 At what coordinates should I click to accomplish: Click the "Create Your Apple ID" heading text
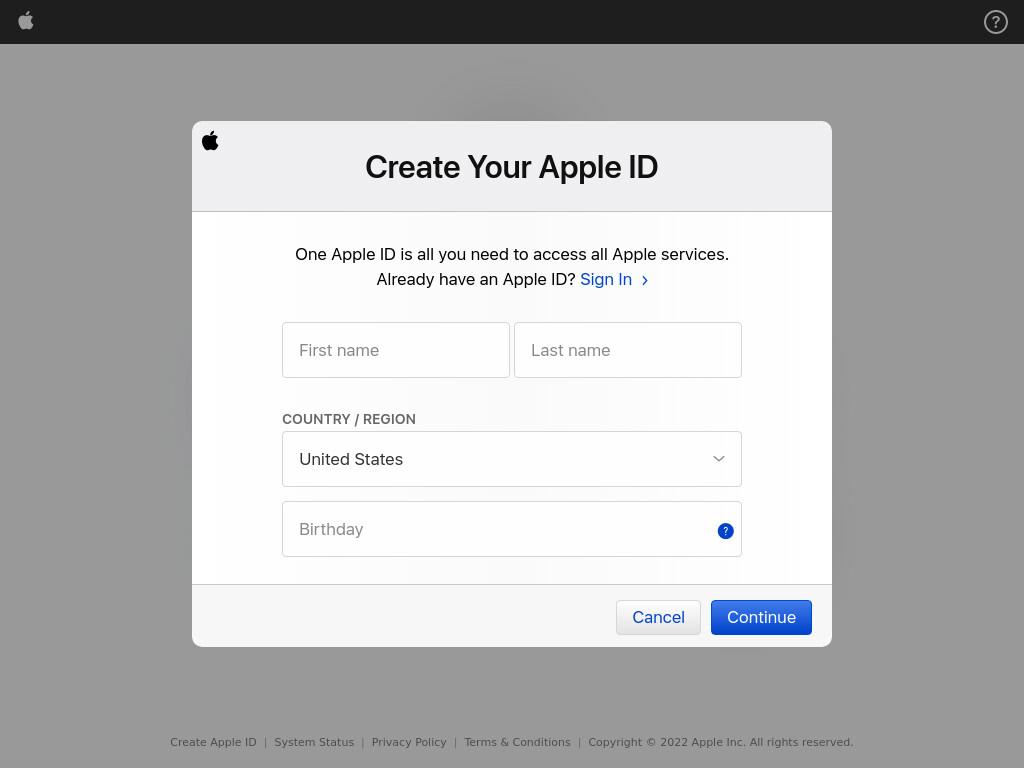pos(511,167)
